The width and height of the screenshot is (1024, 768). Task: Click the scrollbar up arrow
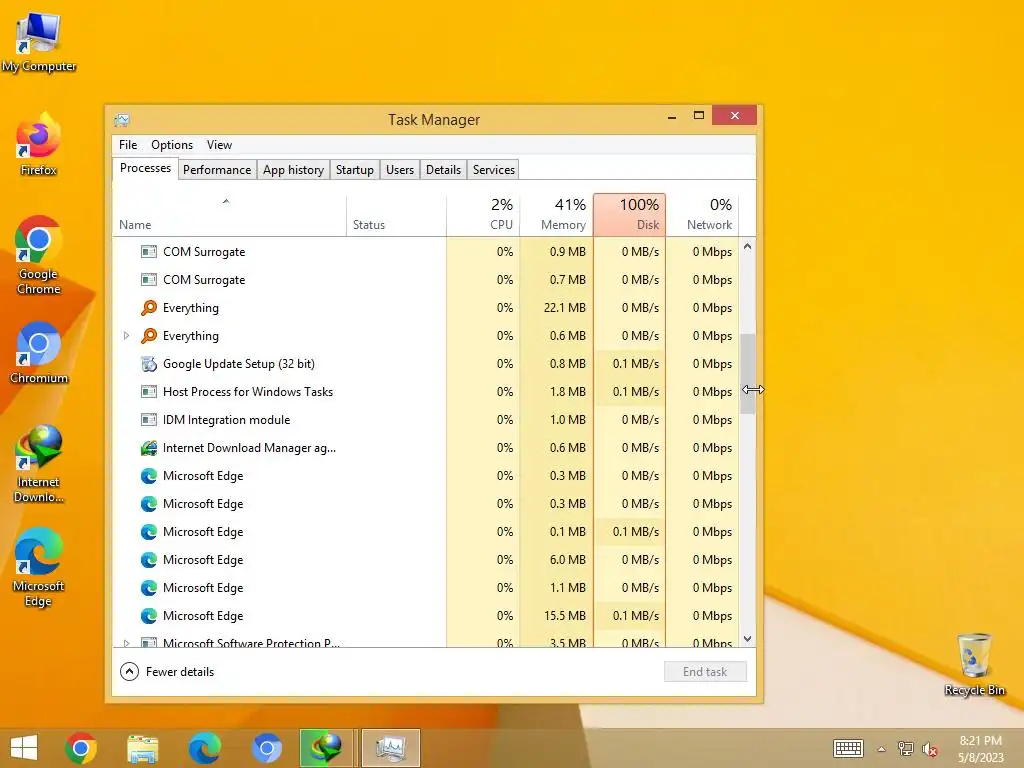coord(748,247)
